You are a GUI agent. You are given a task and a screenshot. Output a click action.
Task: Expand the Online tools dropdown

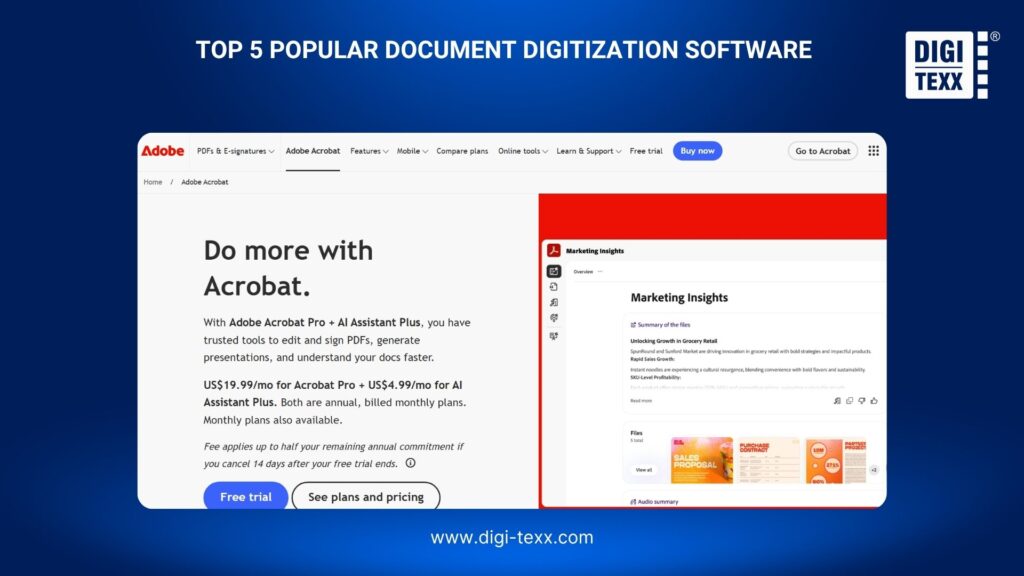523,151
